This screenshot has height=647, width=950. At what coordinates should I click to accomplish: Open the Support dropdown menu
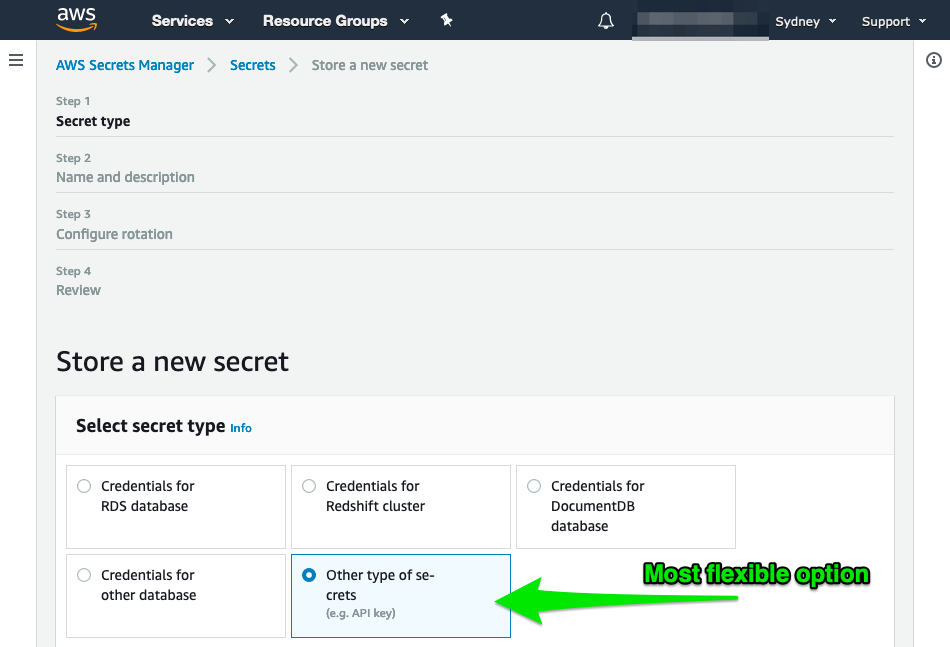click(894, 21)
